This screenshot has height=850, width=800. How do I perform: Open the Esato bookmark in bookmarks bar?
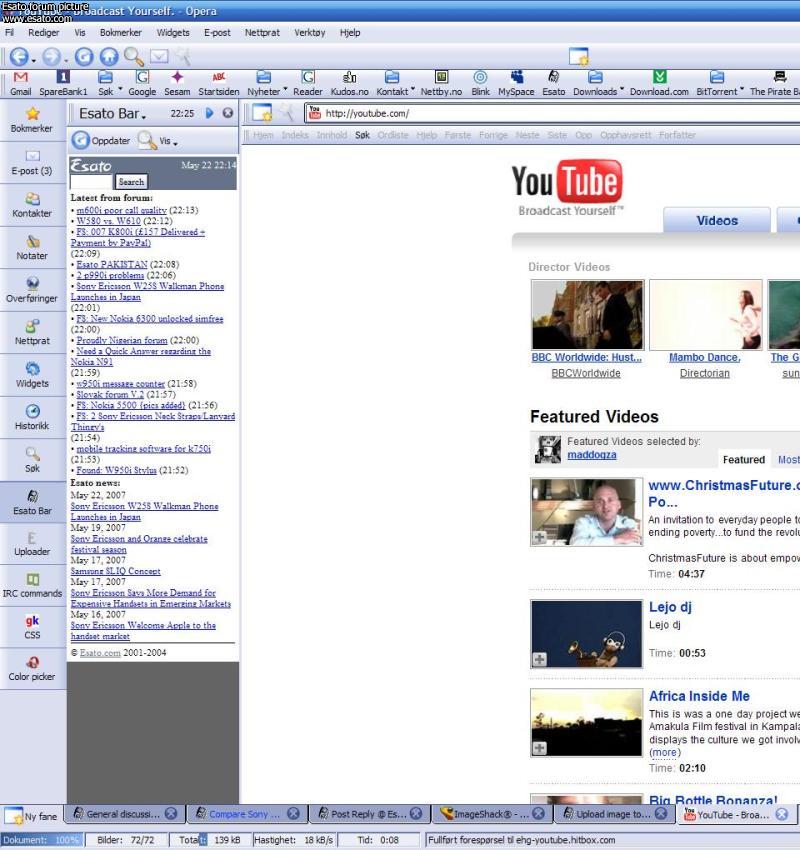(553, 83)
